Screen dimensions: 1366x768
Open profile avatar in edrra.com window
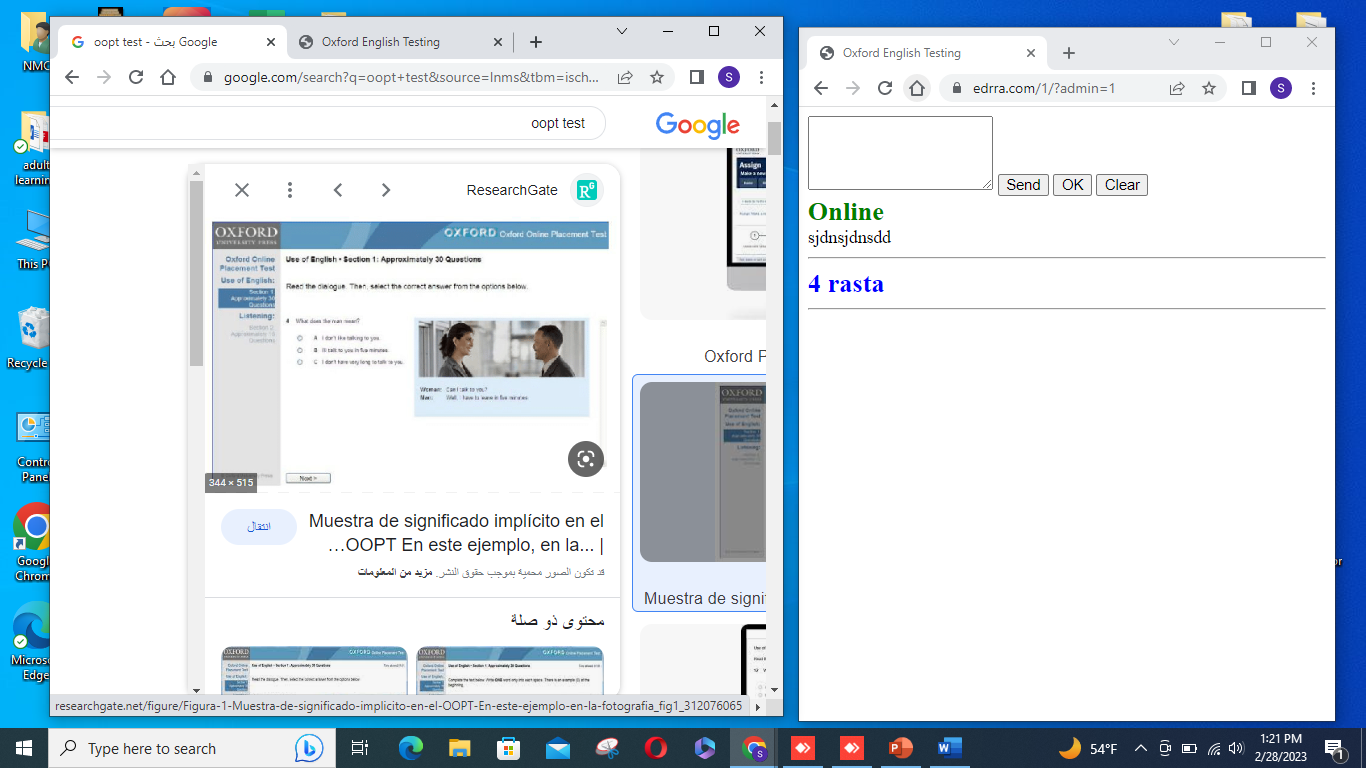pos(1281,88)
